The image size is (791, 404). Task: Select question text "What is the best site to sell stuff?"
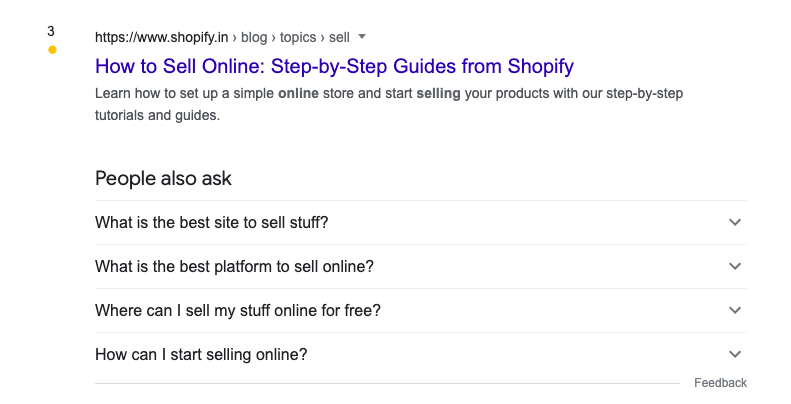[x=211, y=222]
